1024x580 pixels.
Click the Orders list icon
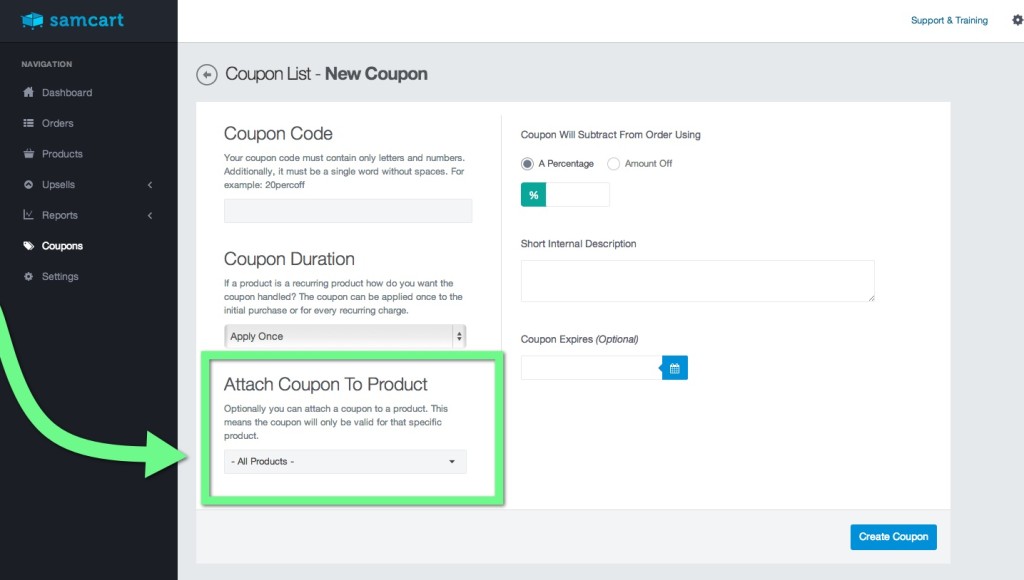coord(29,123)
